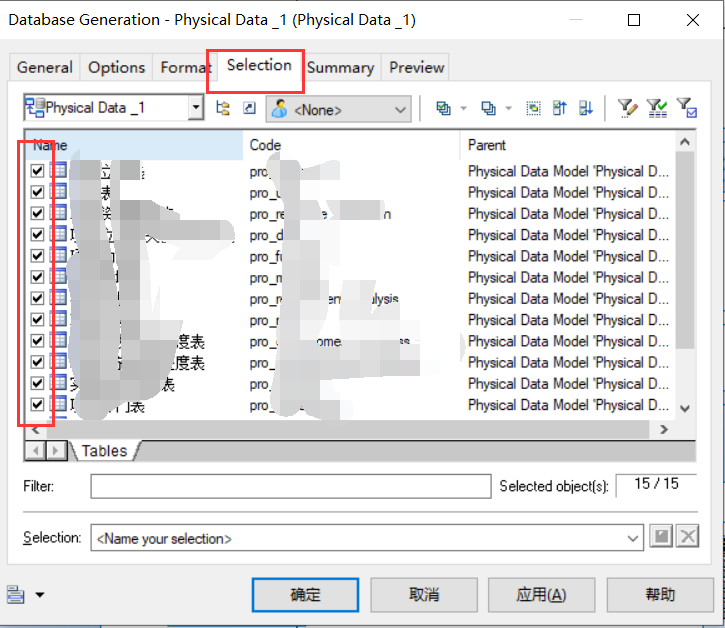This screenshot has height=628, width=725.
Task: Click the Use Graphical Selection icon
Action: tap(533, 109)
